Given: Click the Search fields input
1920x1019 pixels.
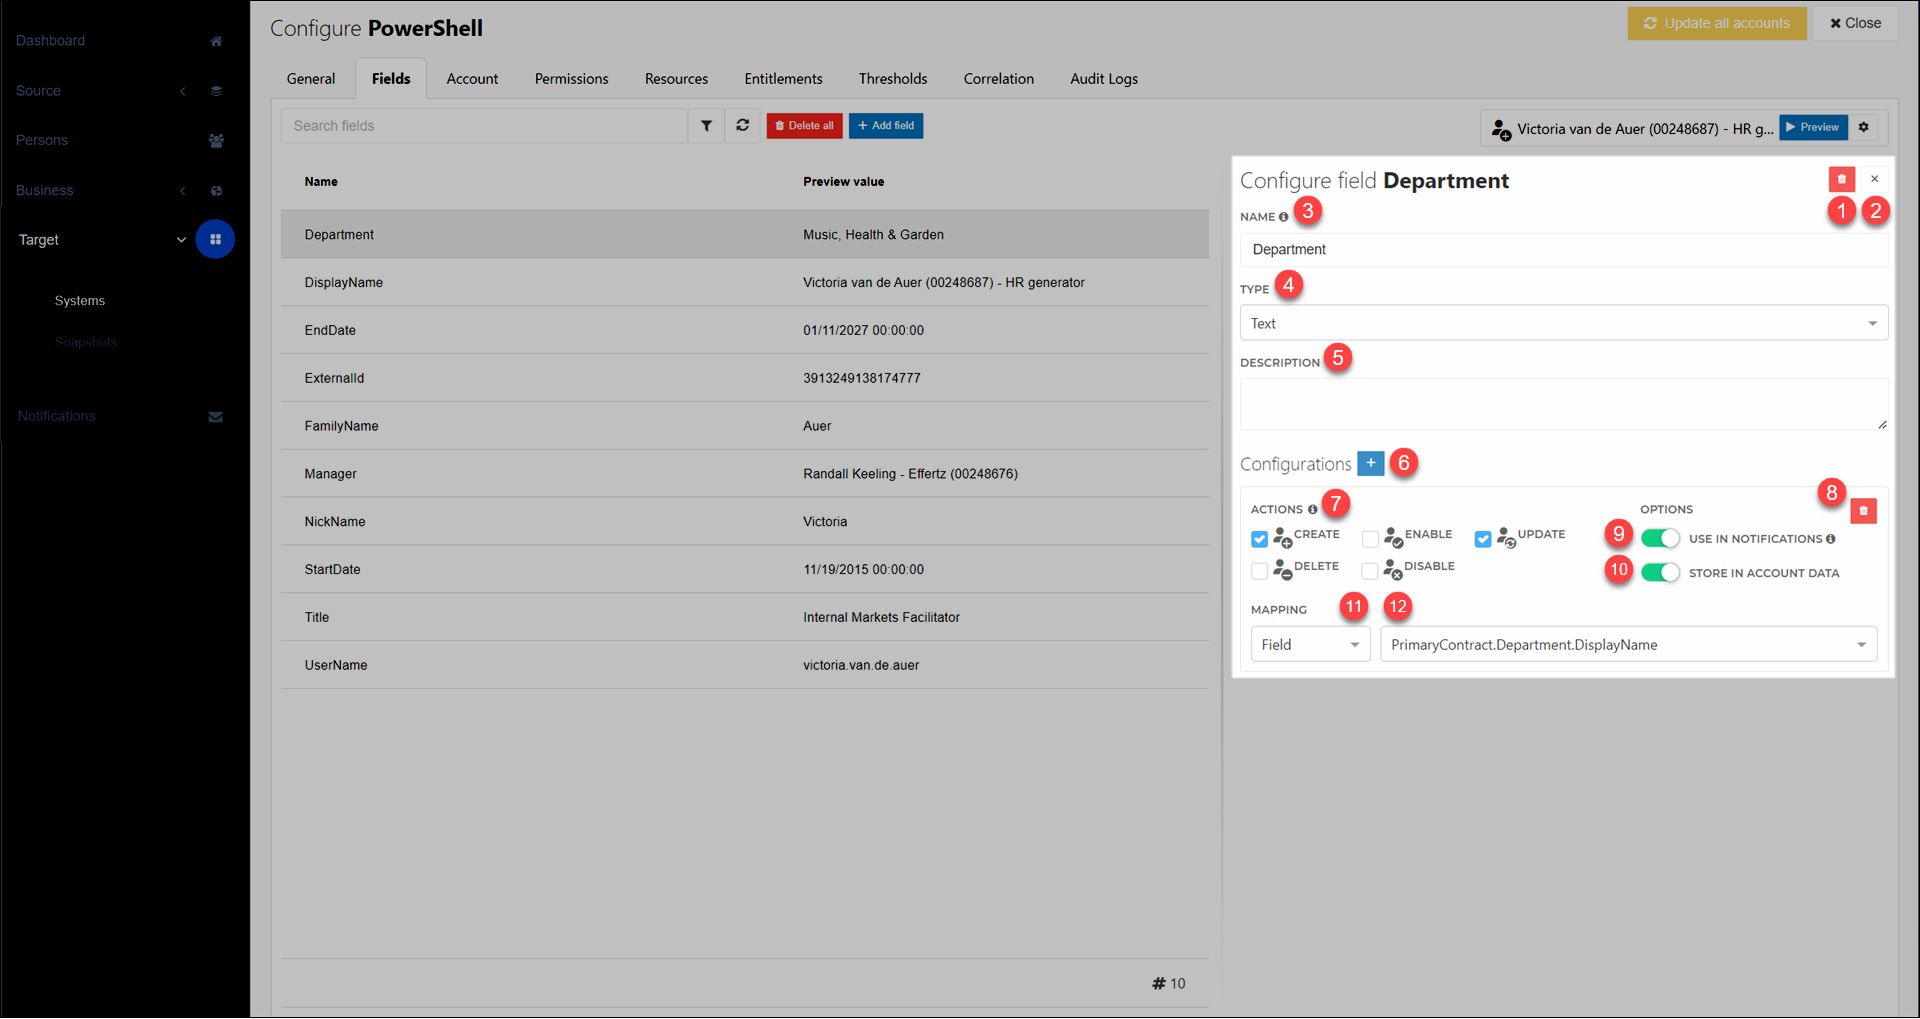Looking at the screenshot, I should [x=484, y=126].
